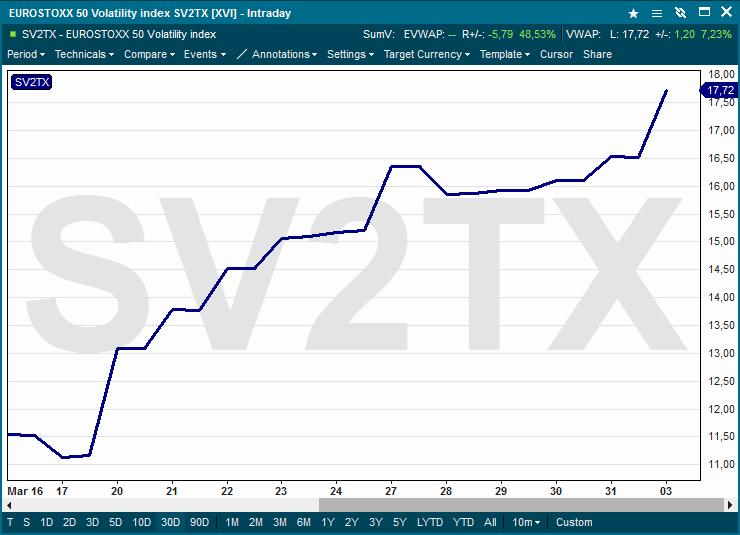740x535 pixels.
Task: Select the S period button
Action: 26,522
